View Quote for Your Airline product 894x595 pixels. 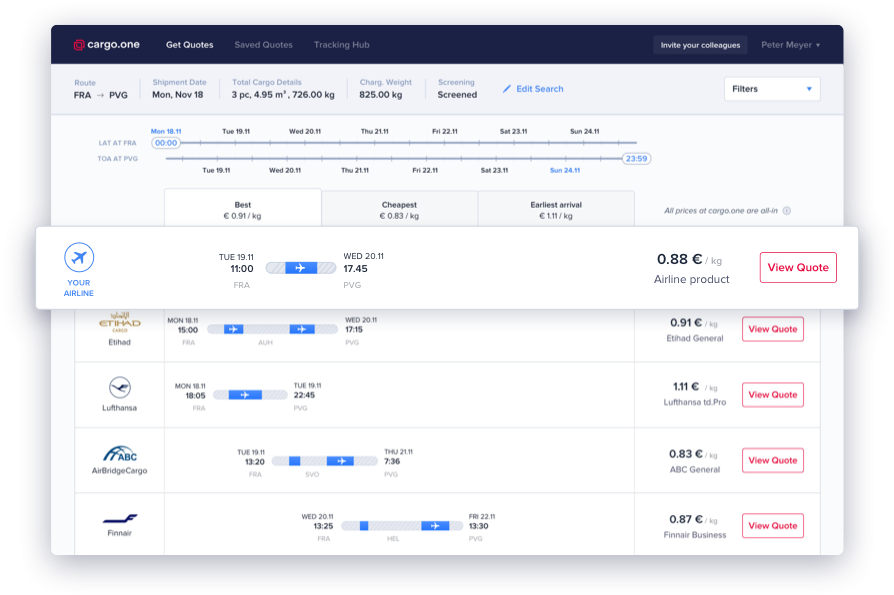point(798,267)
